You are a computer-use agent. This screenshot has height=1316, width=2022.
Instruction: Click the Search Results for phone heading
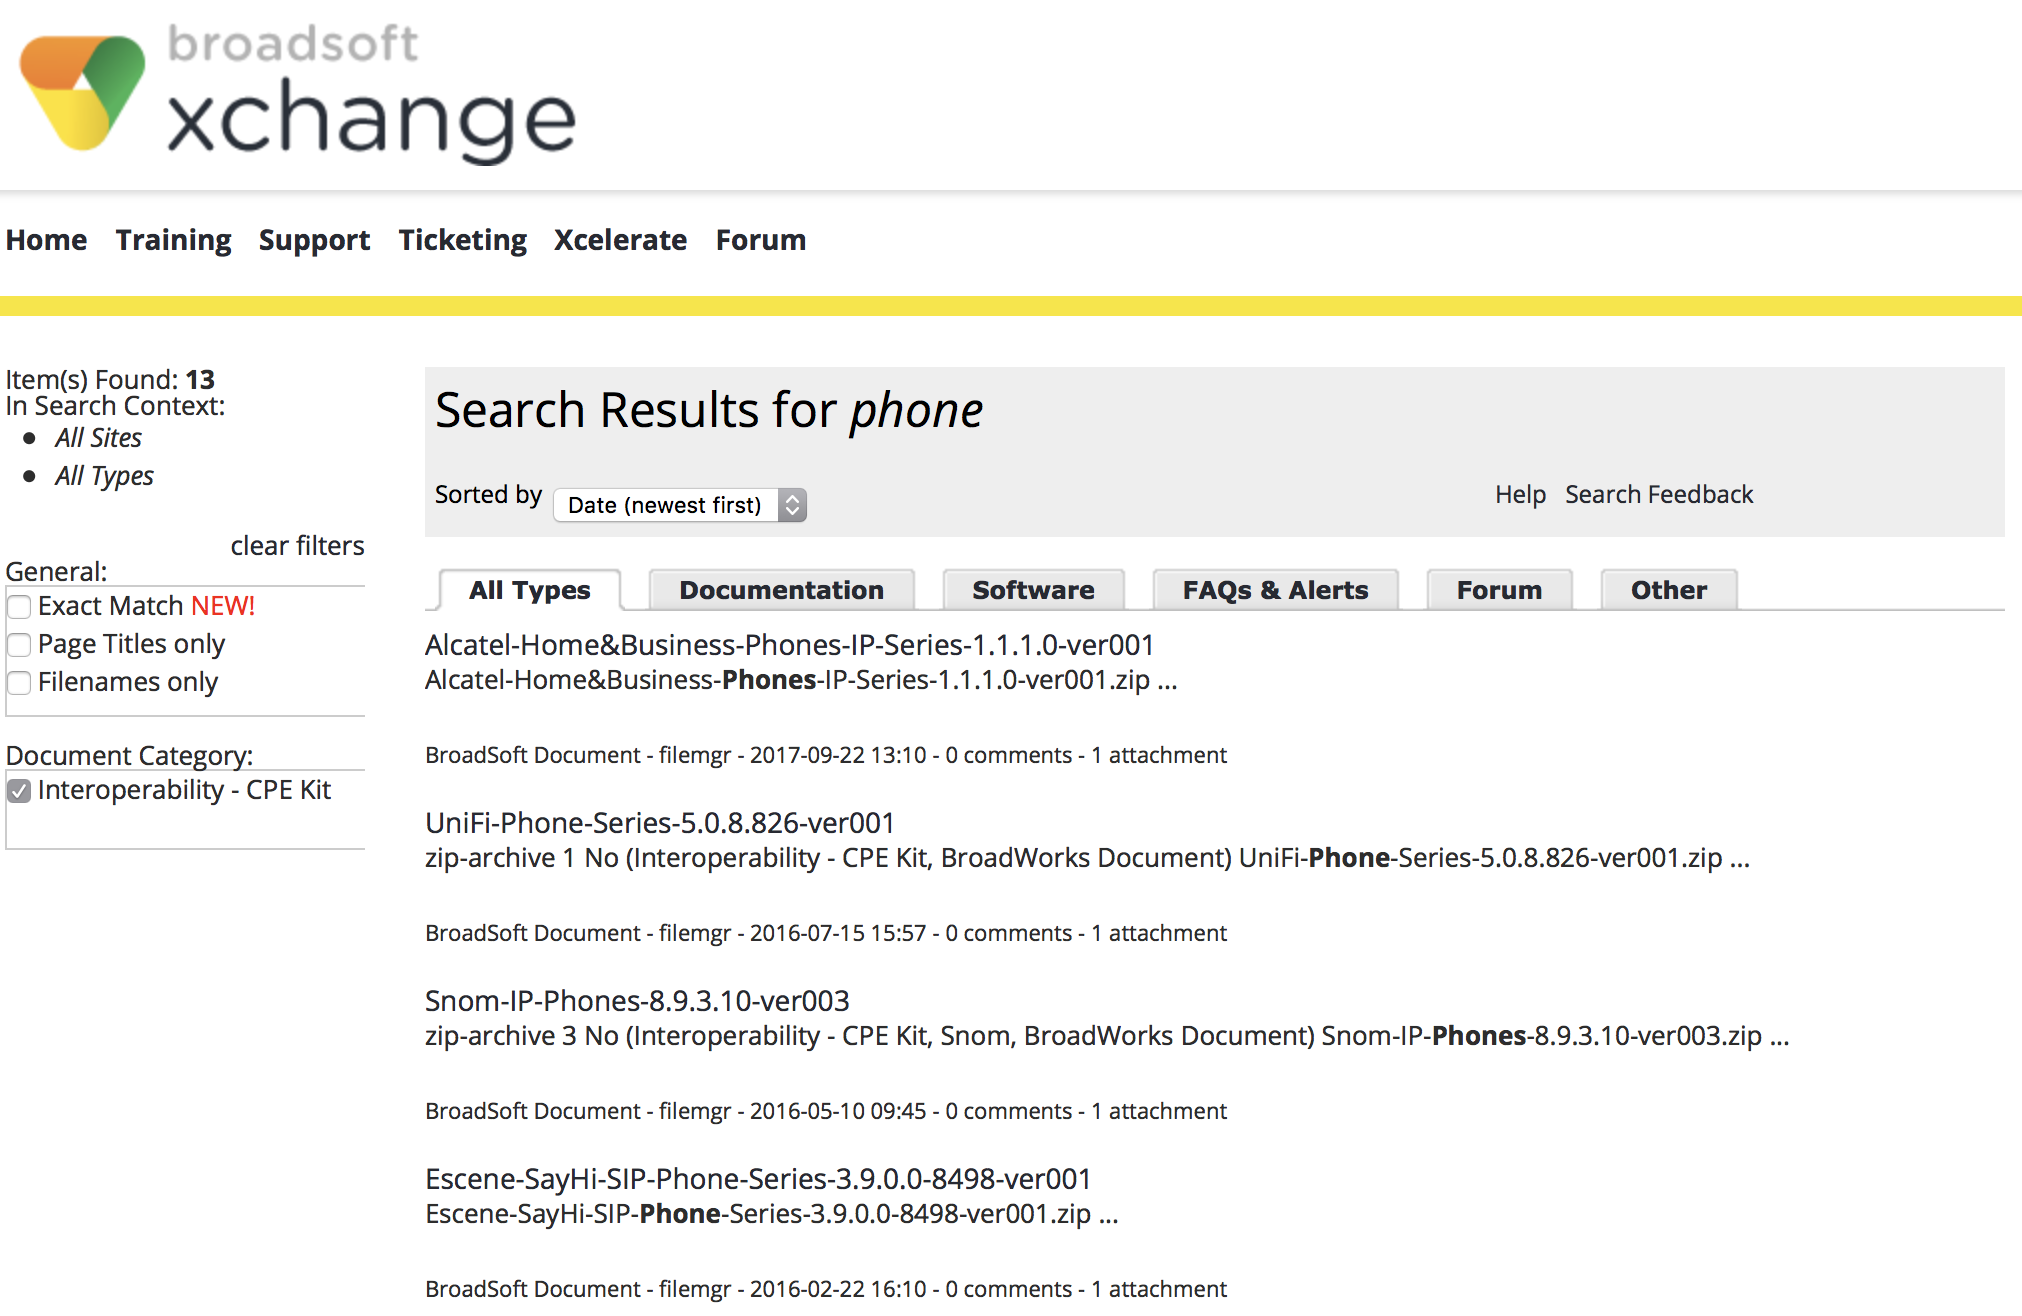[x=709, y=410]
